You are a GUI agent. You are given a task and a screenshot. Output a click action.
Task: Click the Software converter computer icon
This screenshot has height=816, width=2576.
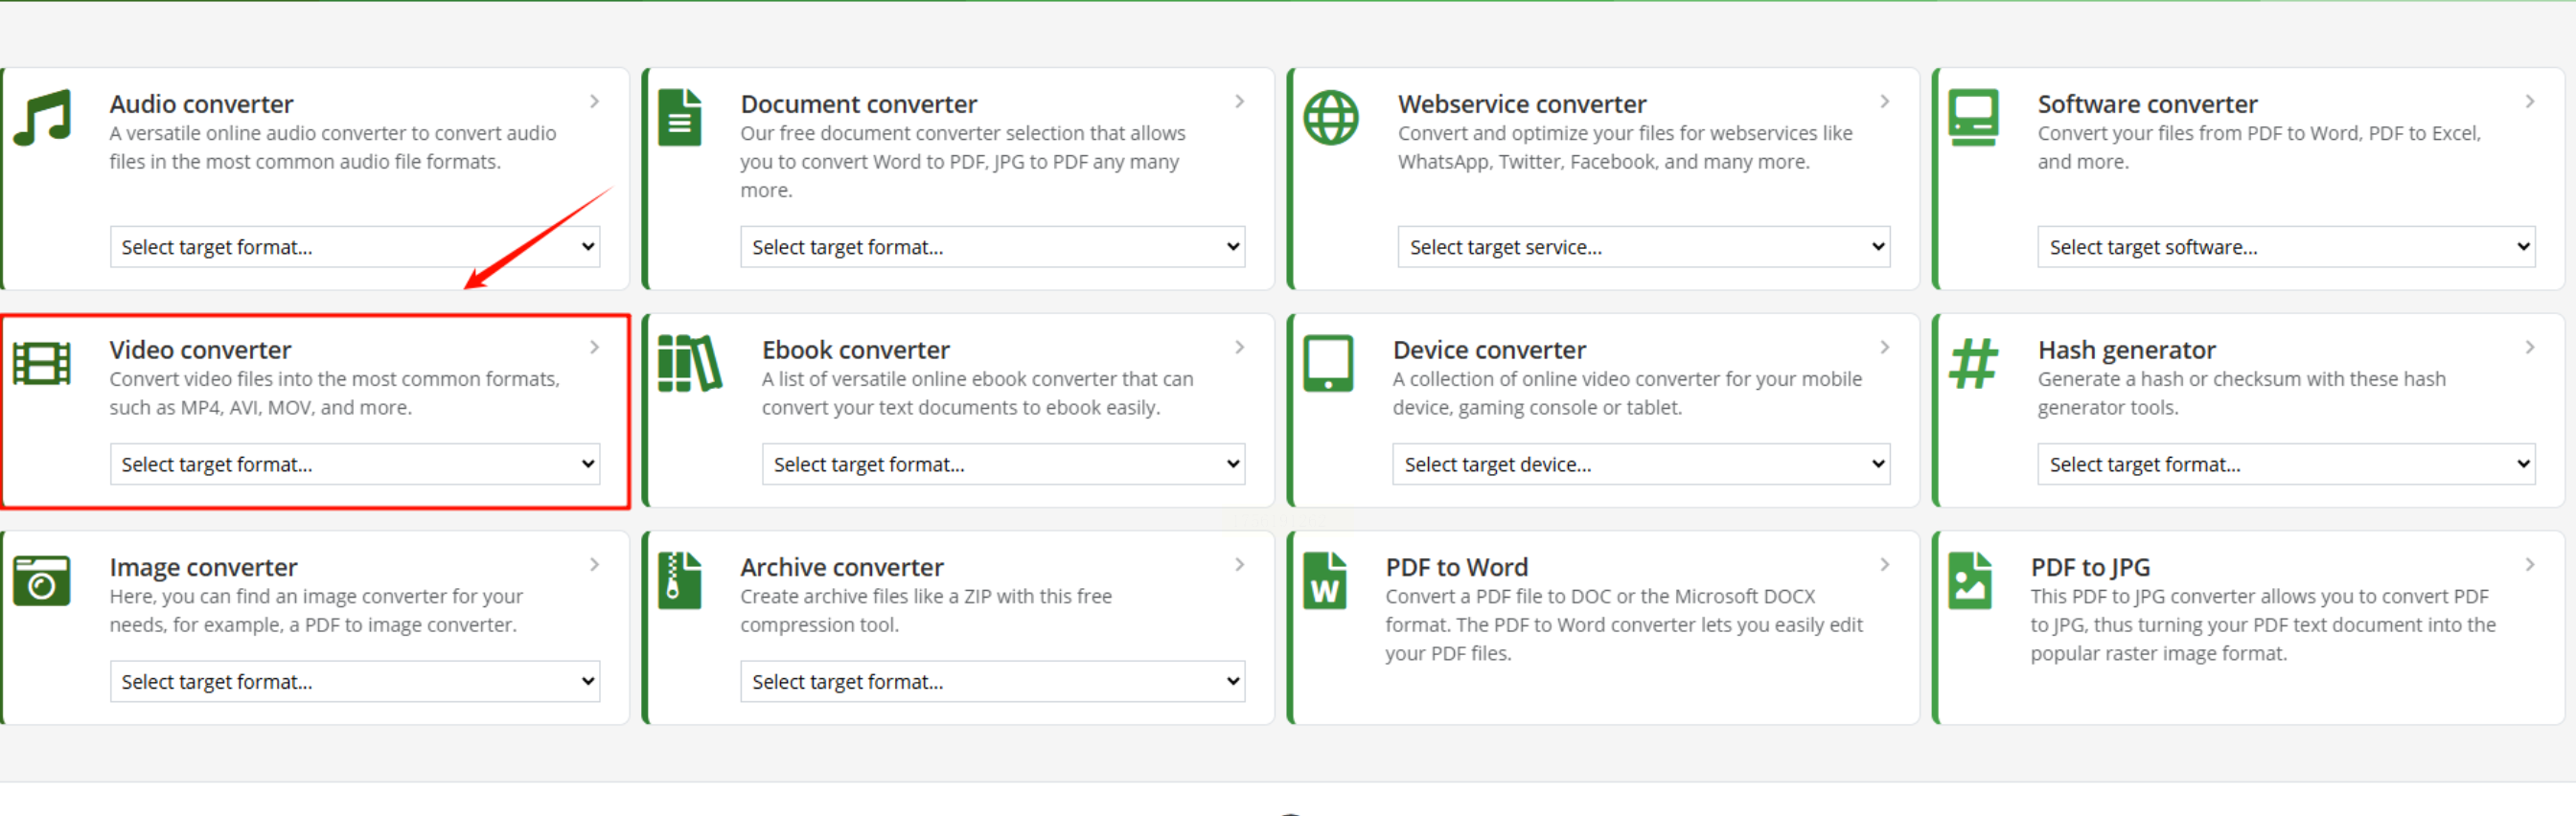click(1973, 117)
